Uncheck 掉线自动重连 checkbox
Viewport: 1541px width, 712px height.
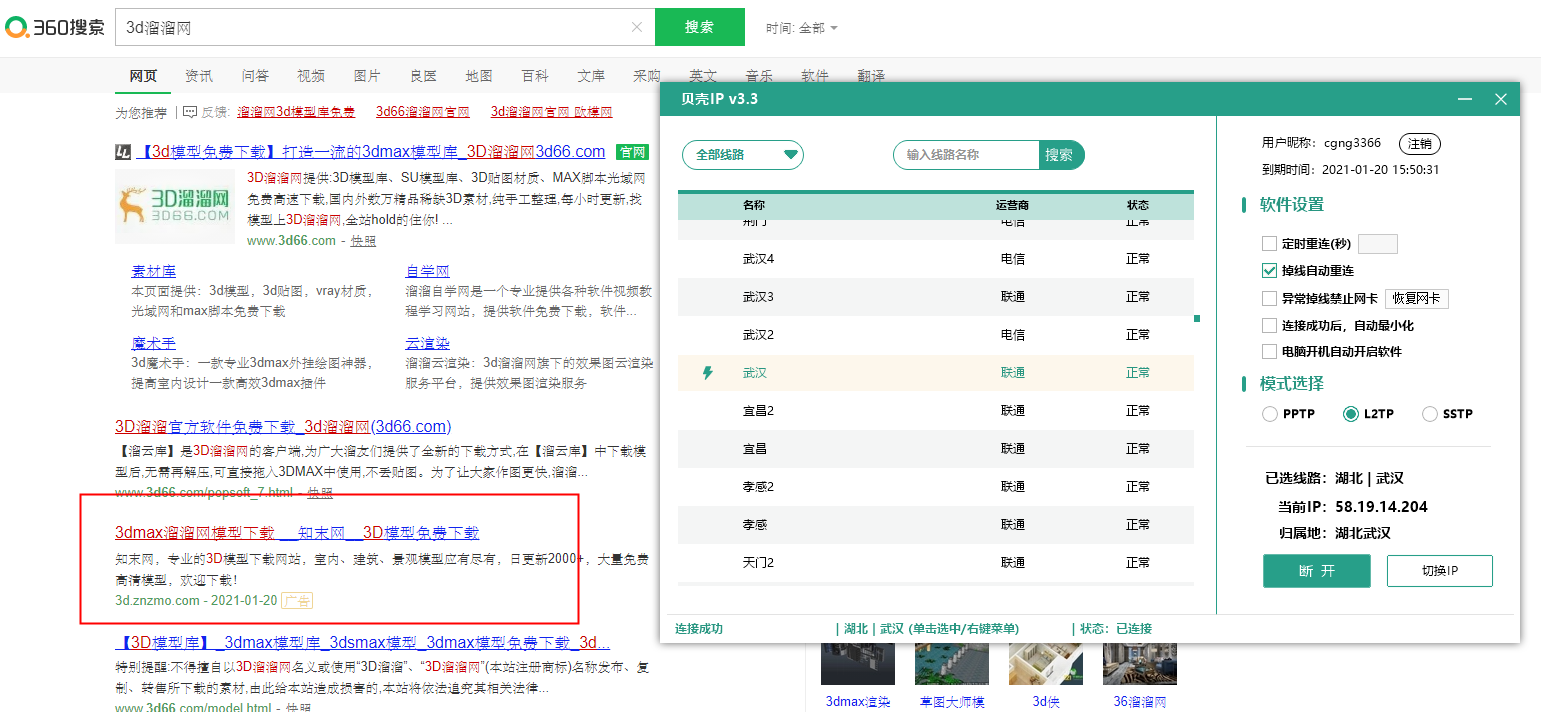tap(1270, 271)
